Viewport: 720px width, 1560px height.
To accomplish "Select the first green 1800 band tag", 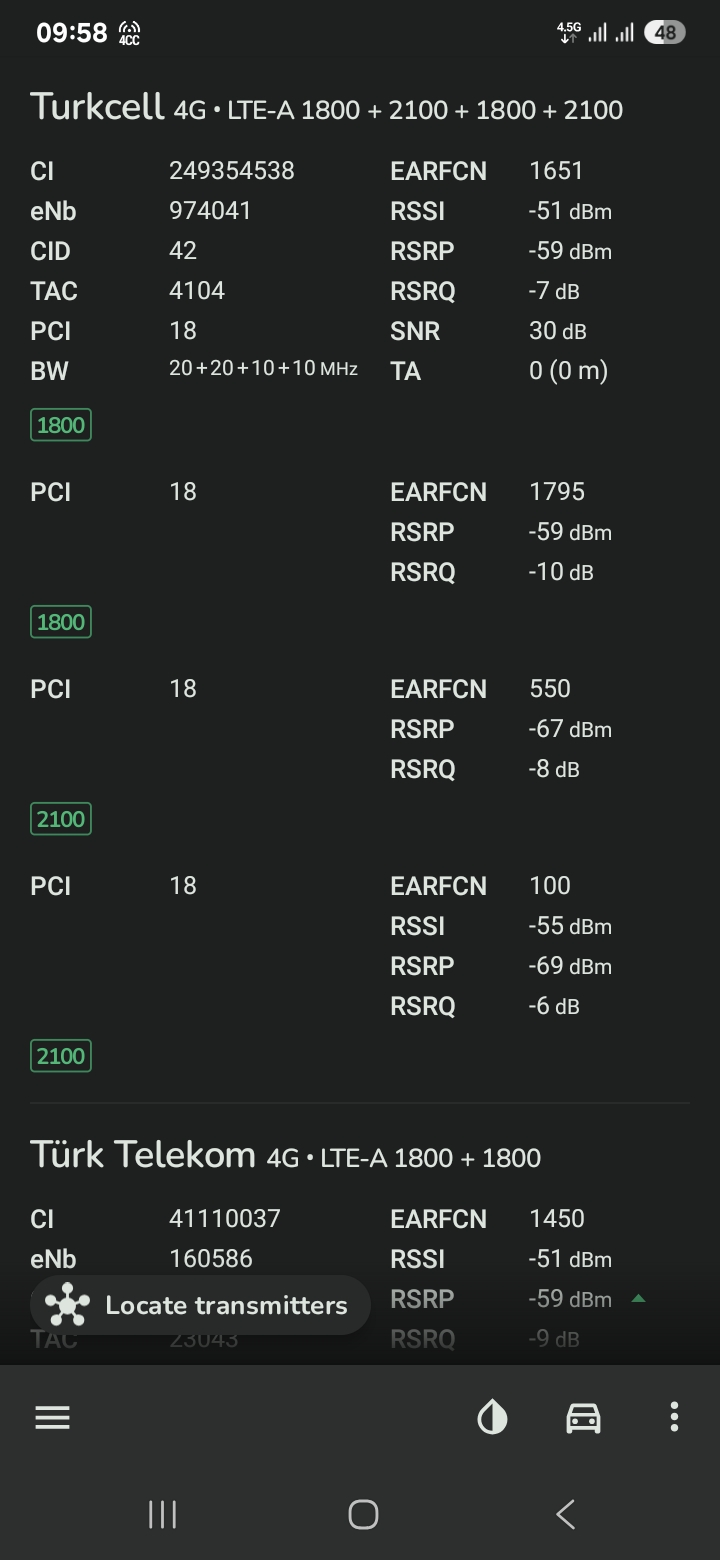I will (61, 425).
